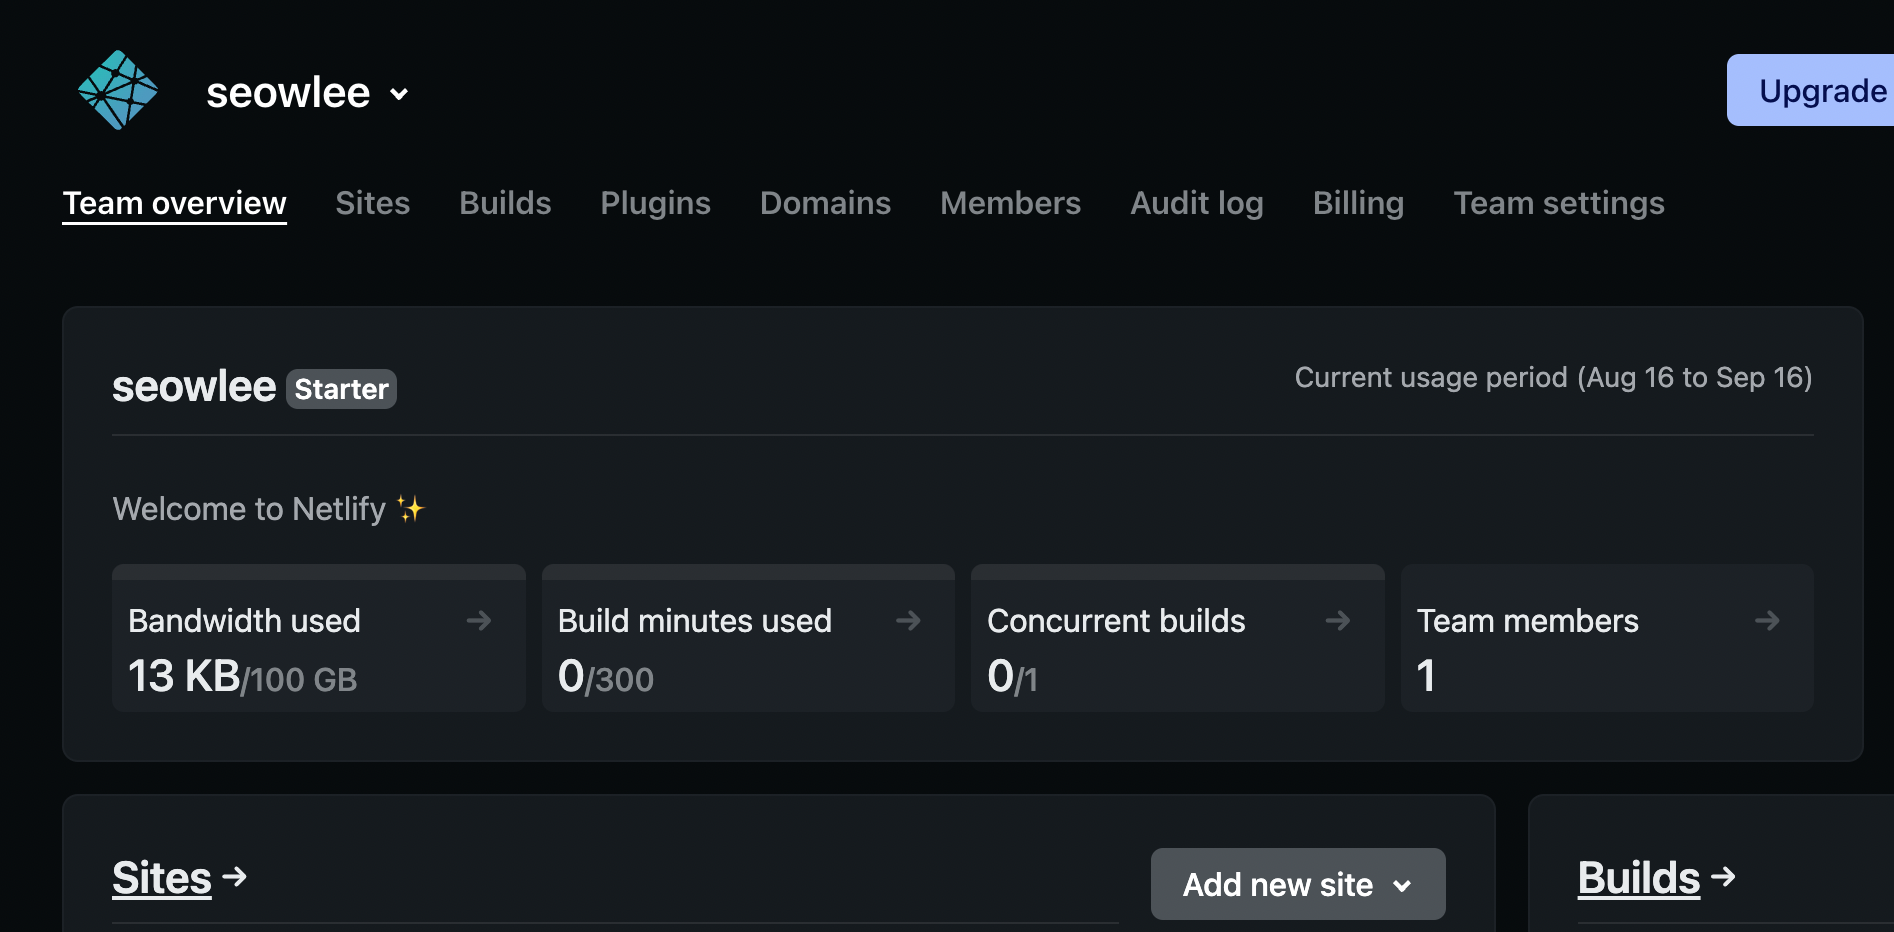Click the Welcome to Netlify text
Screen dimensions: 1894x932
click(249, 509)
